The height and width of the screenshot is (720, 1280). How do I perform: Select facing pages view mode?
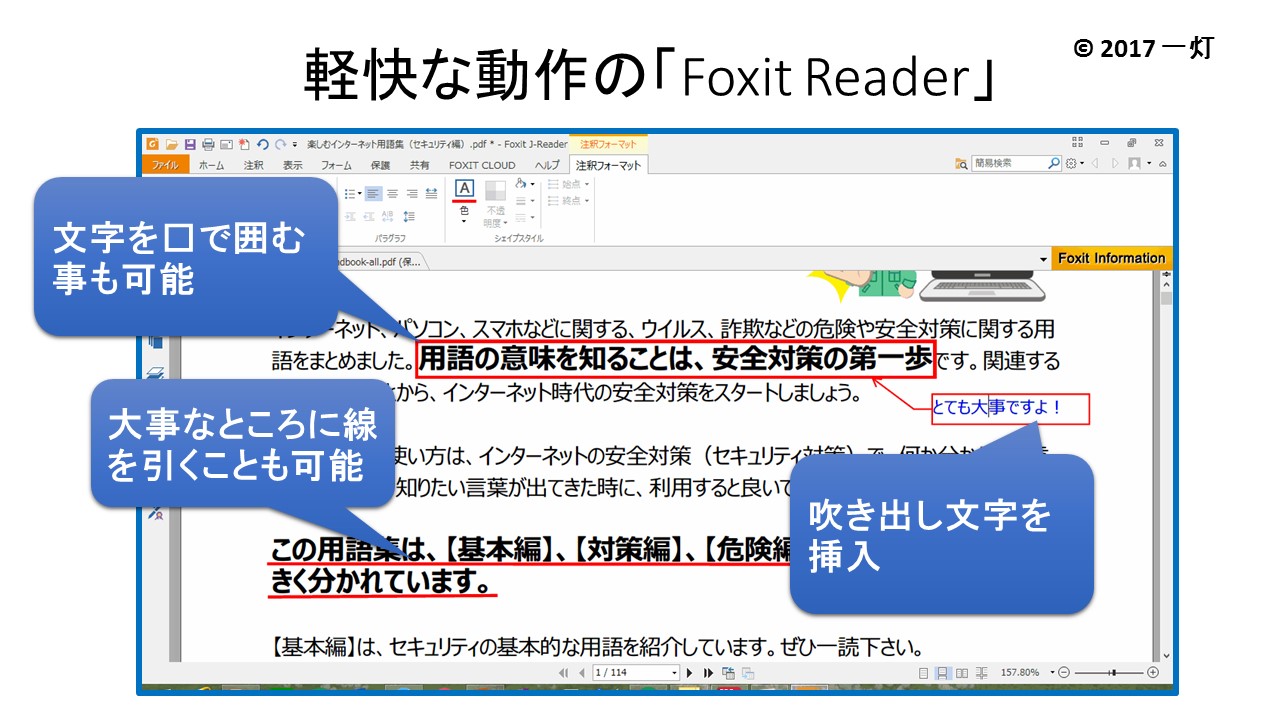coord(962,673)
